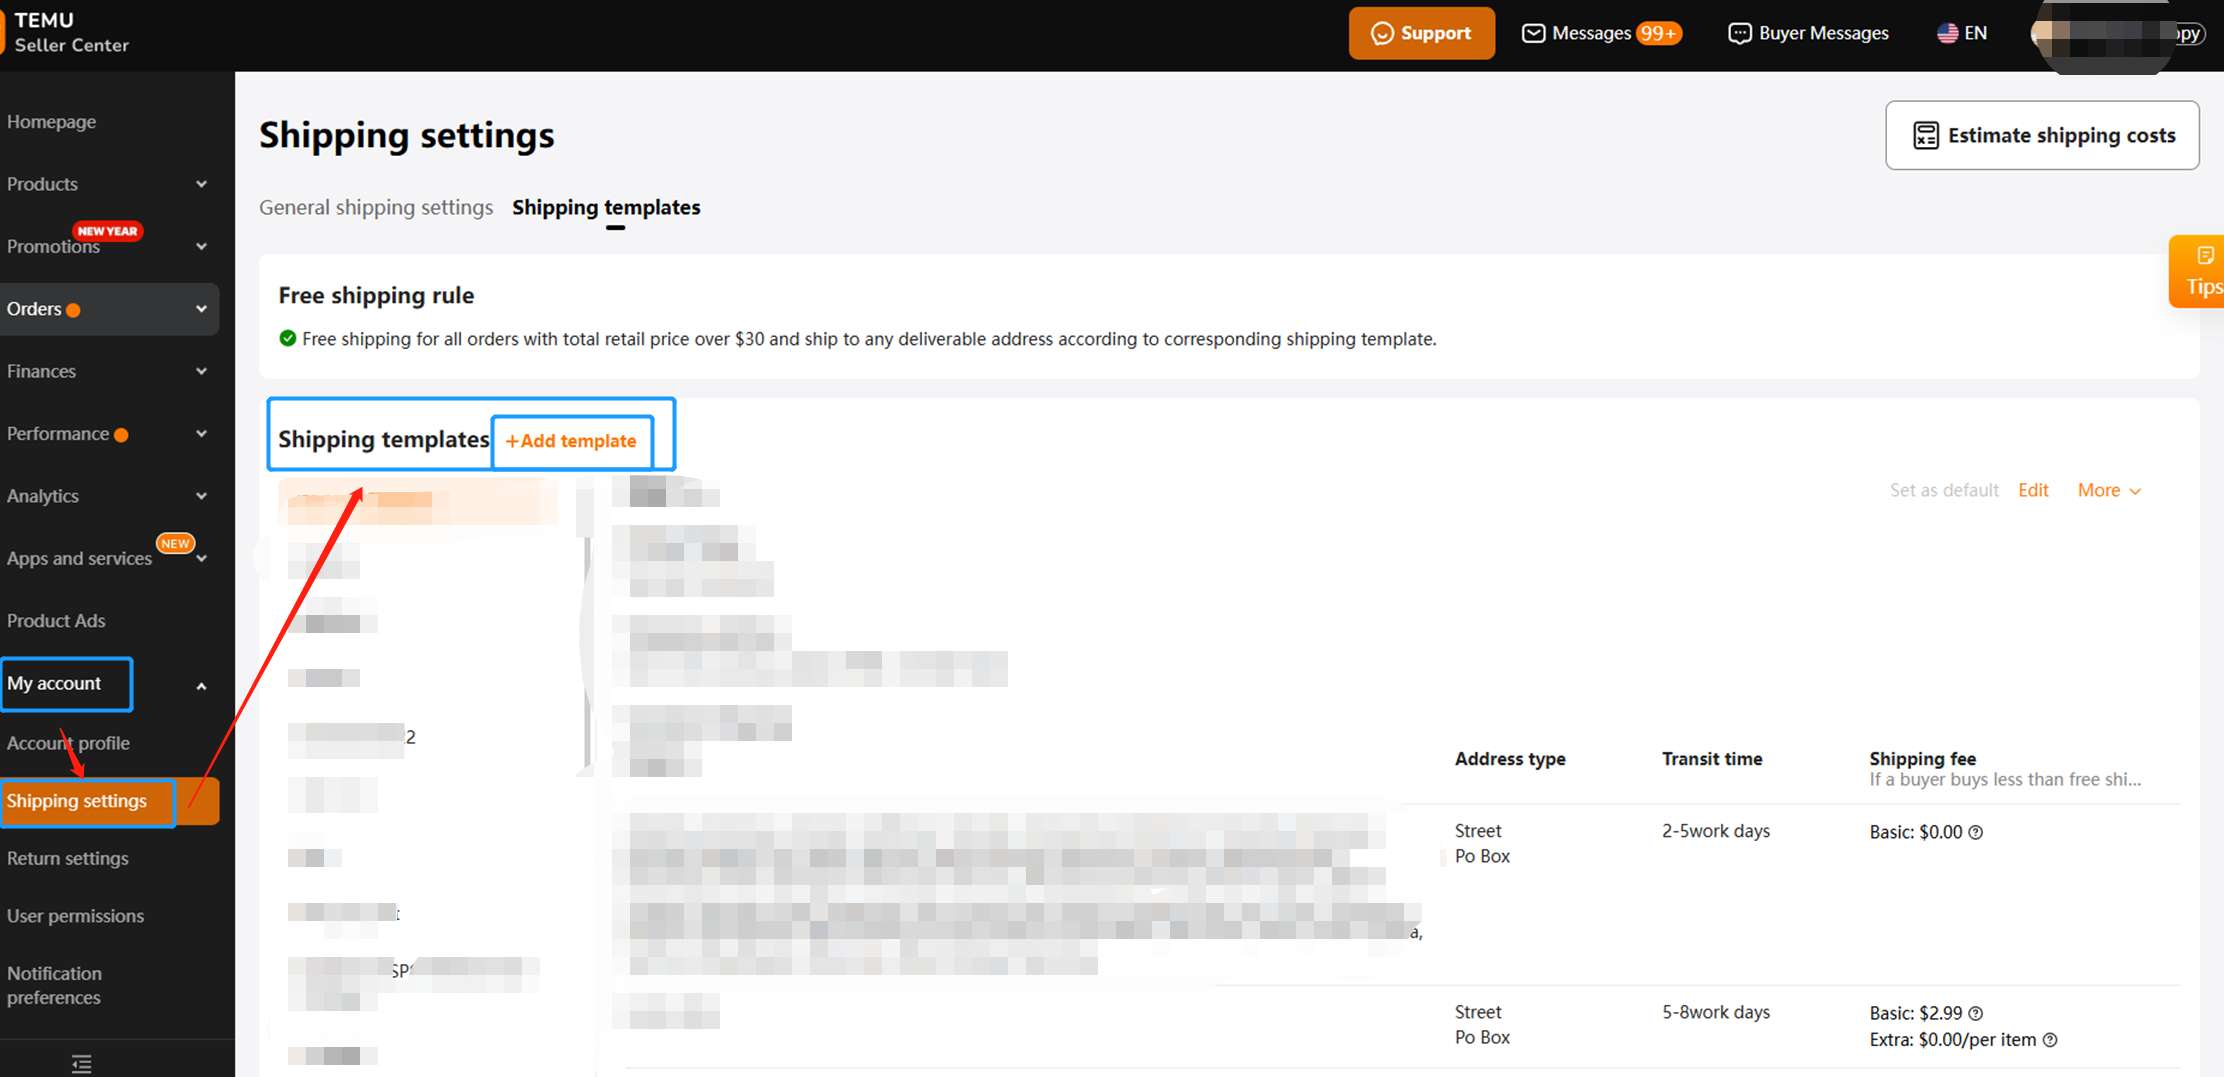This screenshot has width=2224, height=1077.
Task: Collapse the My account section
Action: [201, 686]
